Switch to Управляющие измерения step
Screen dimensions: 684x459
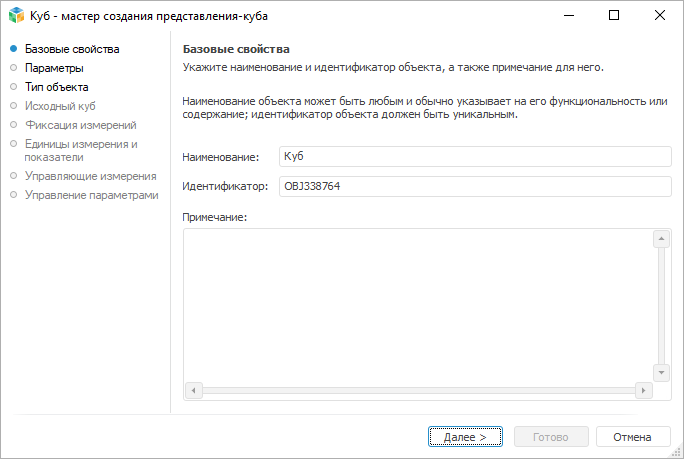click(90, 176)
